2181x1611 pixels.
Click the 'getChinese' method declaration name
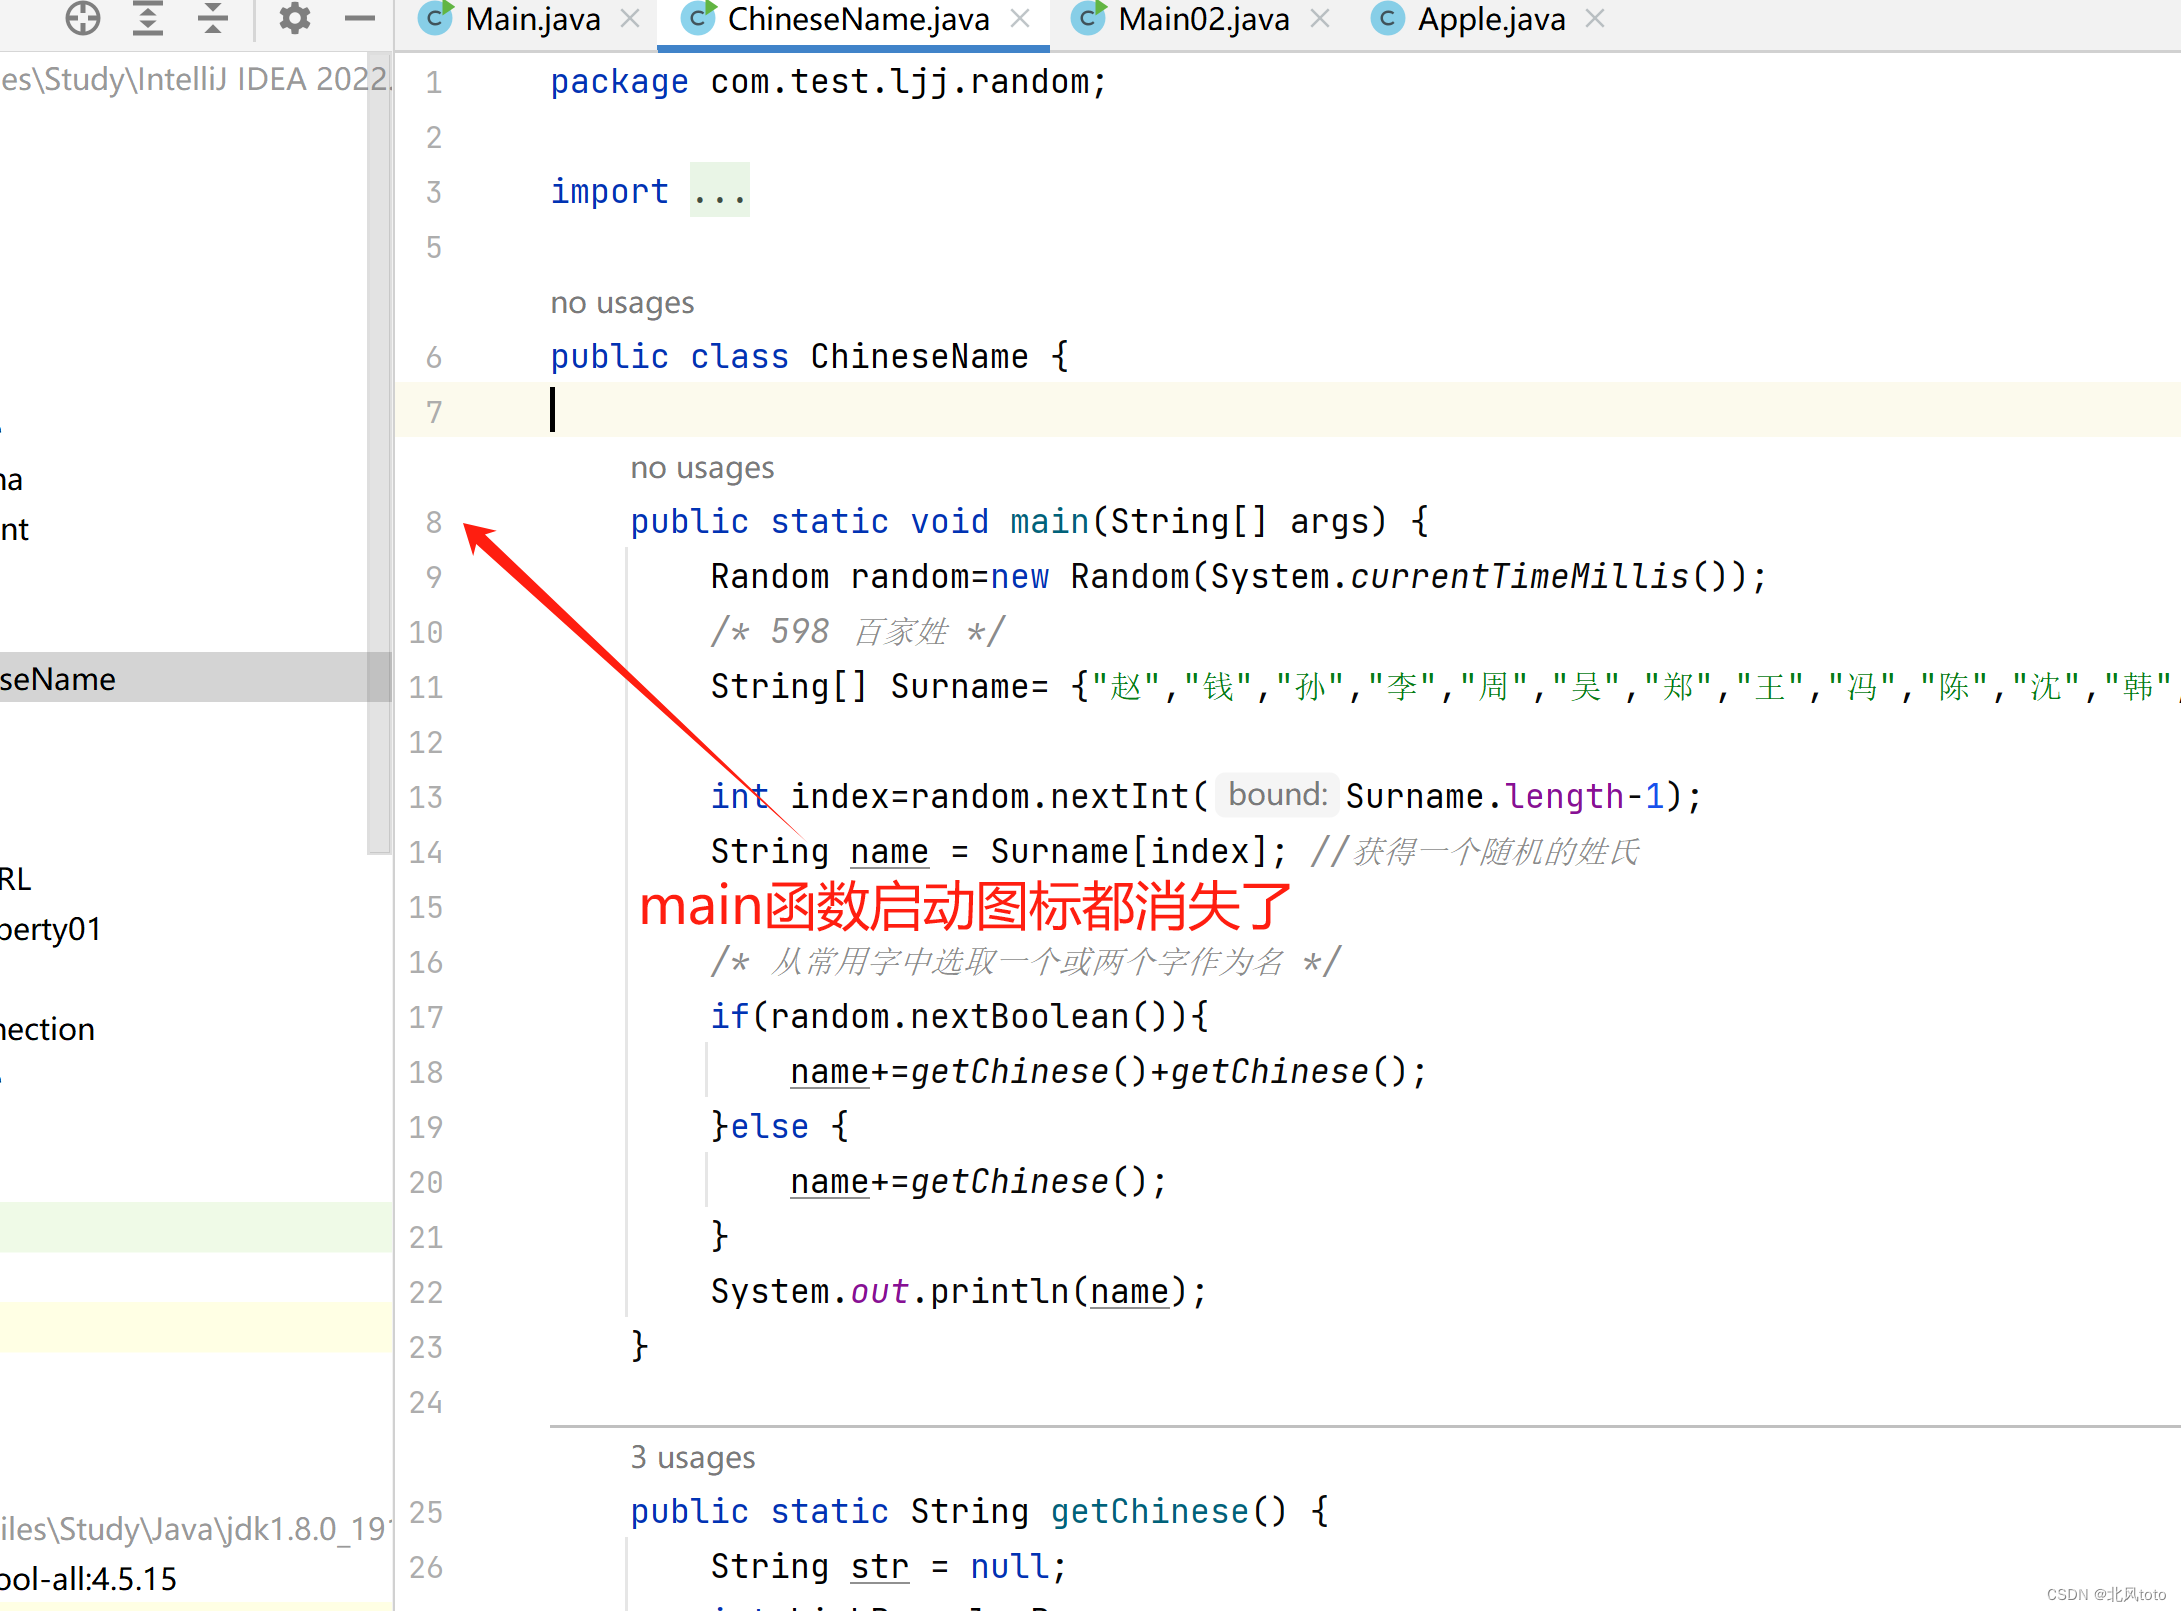tap(1149, 1511)
